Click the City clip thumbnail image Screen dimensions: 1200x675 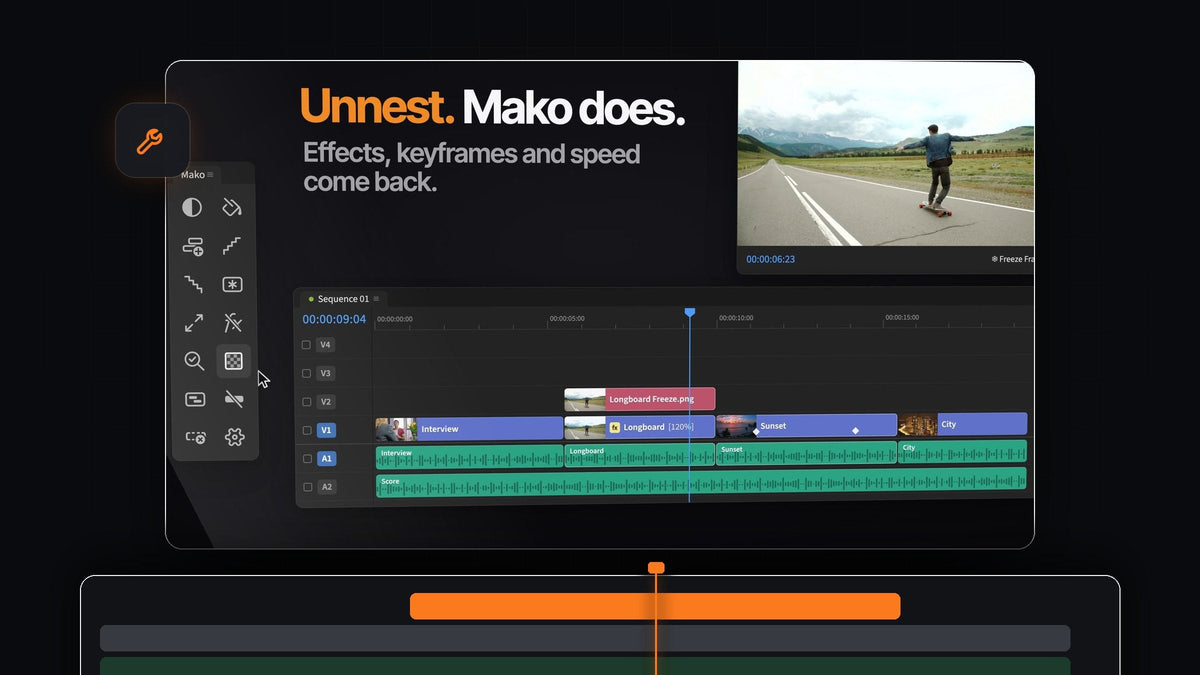coord(918,425)
